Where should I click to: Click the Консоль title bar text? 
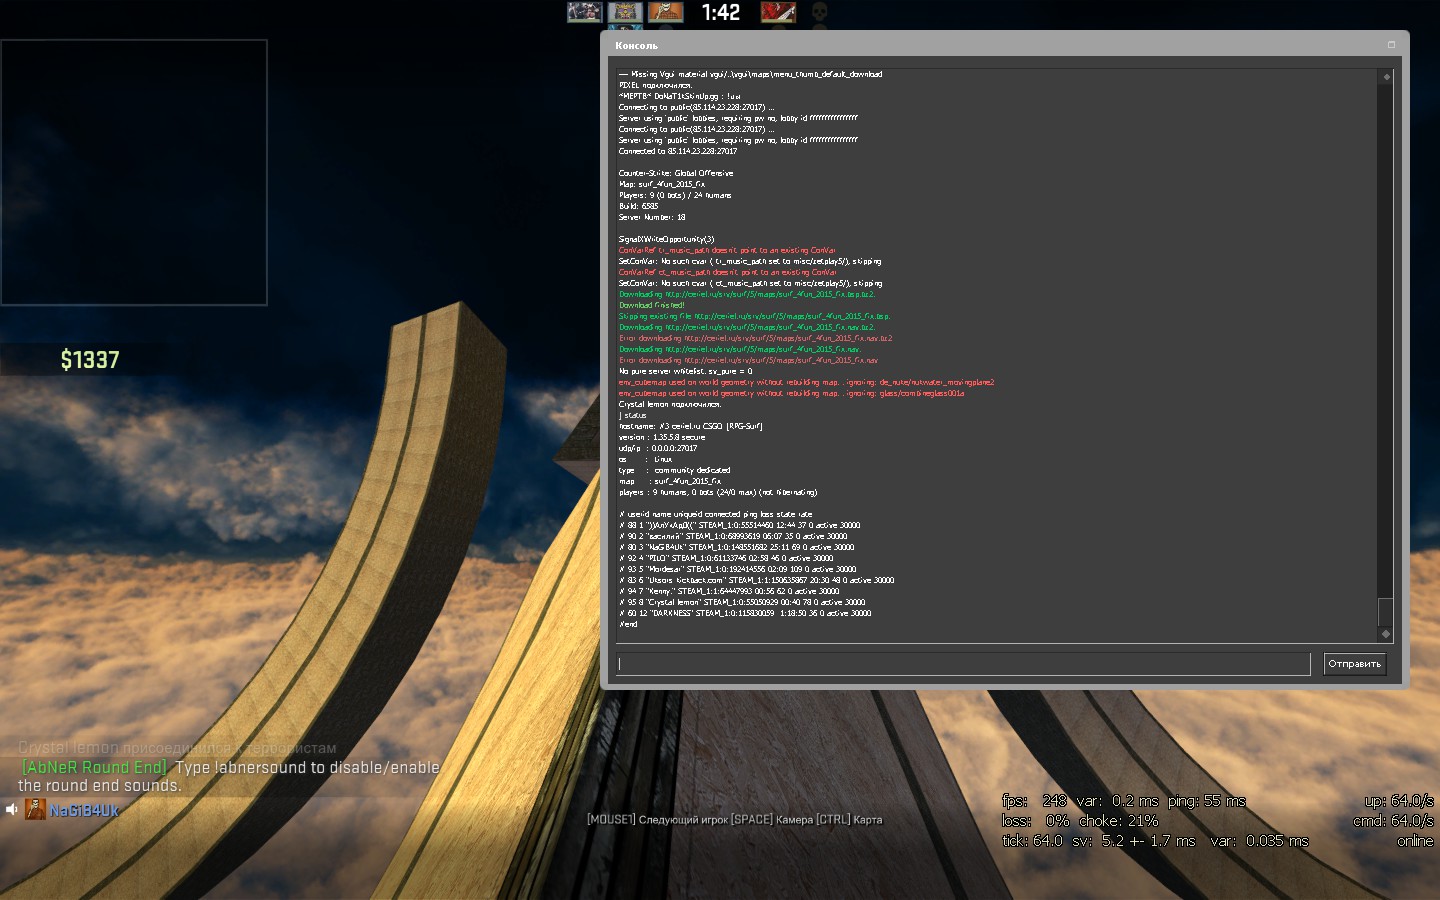click(637, 46)
